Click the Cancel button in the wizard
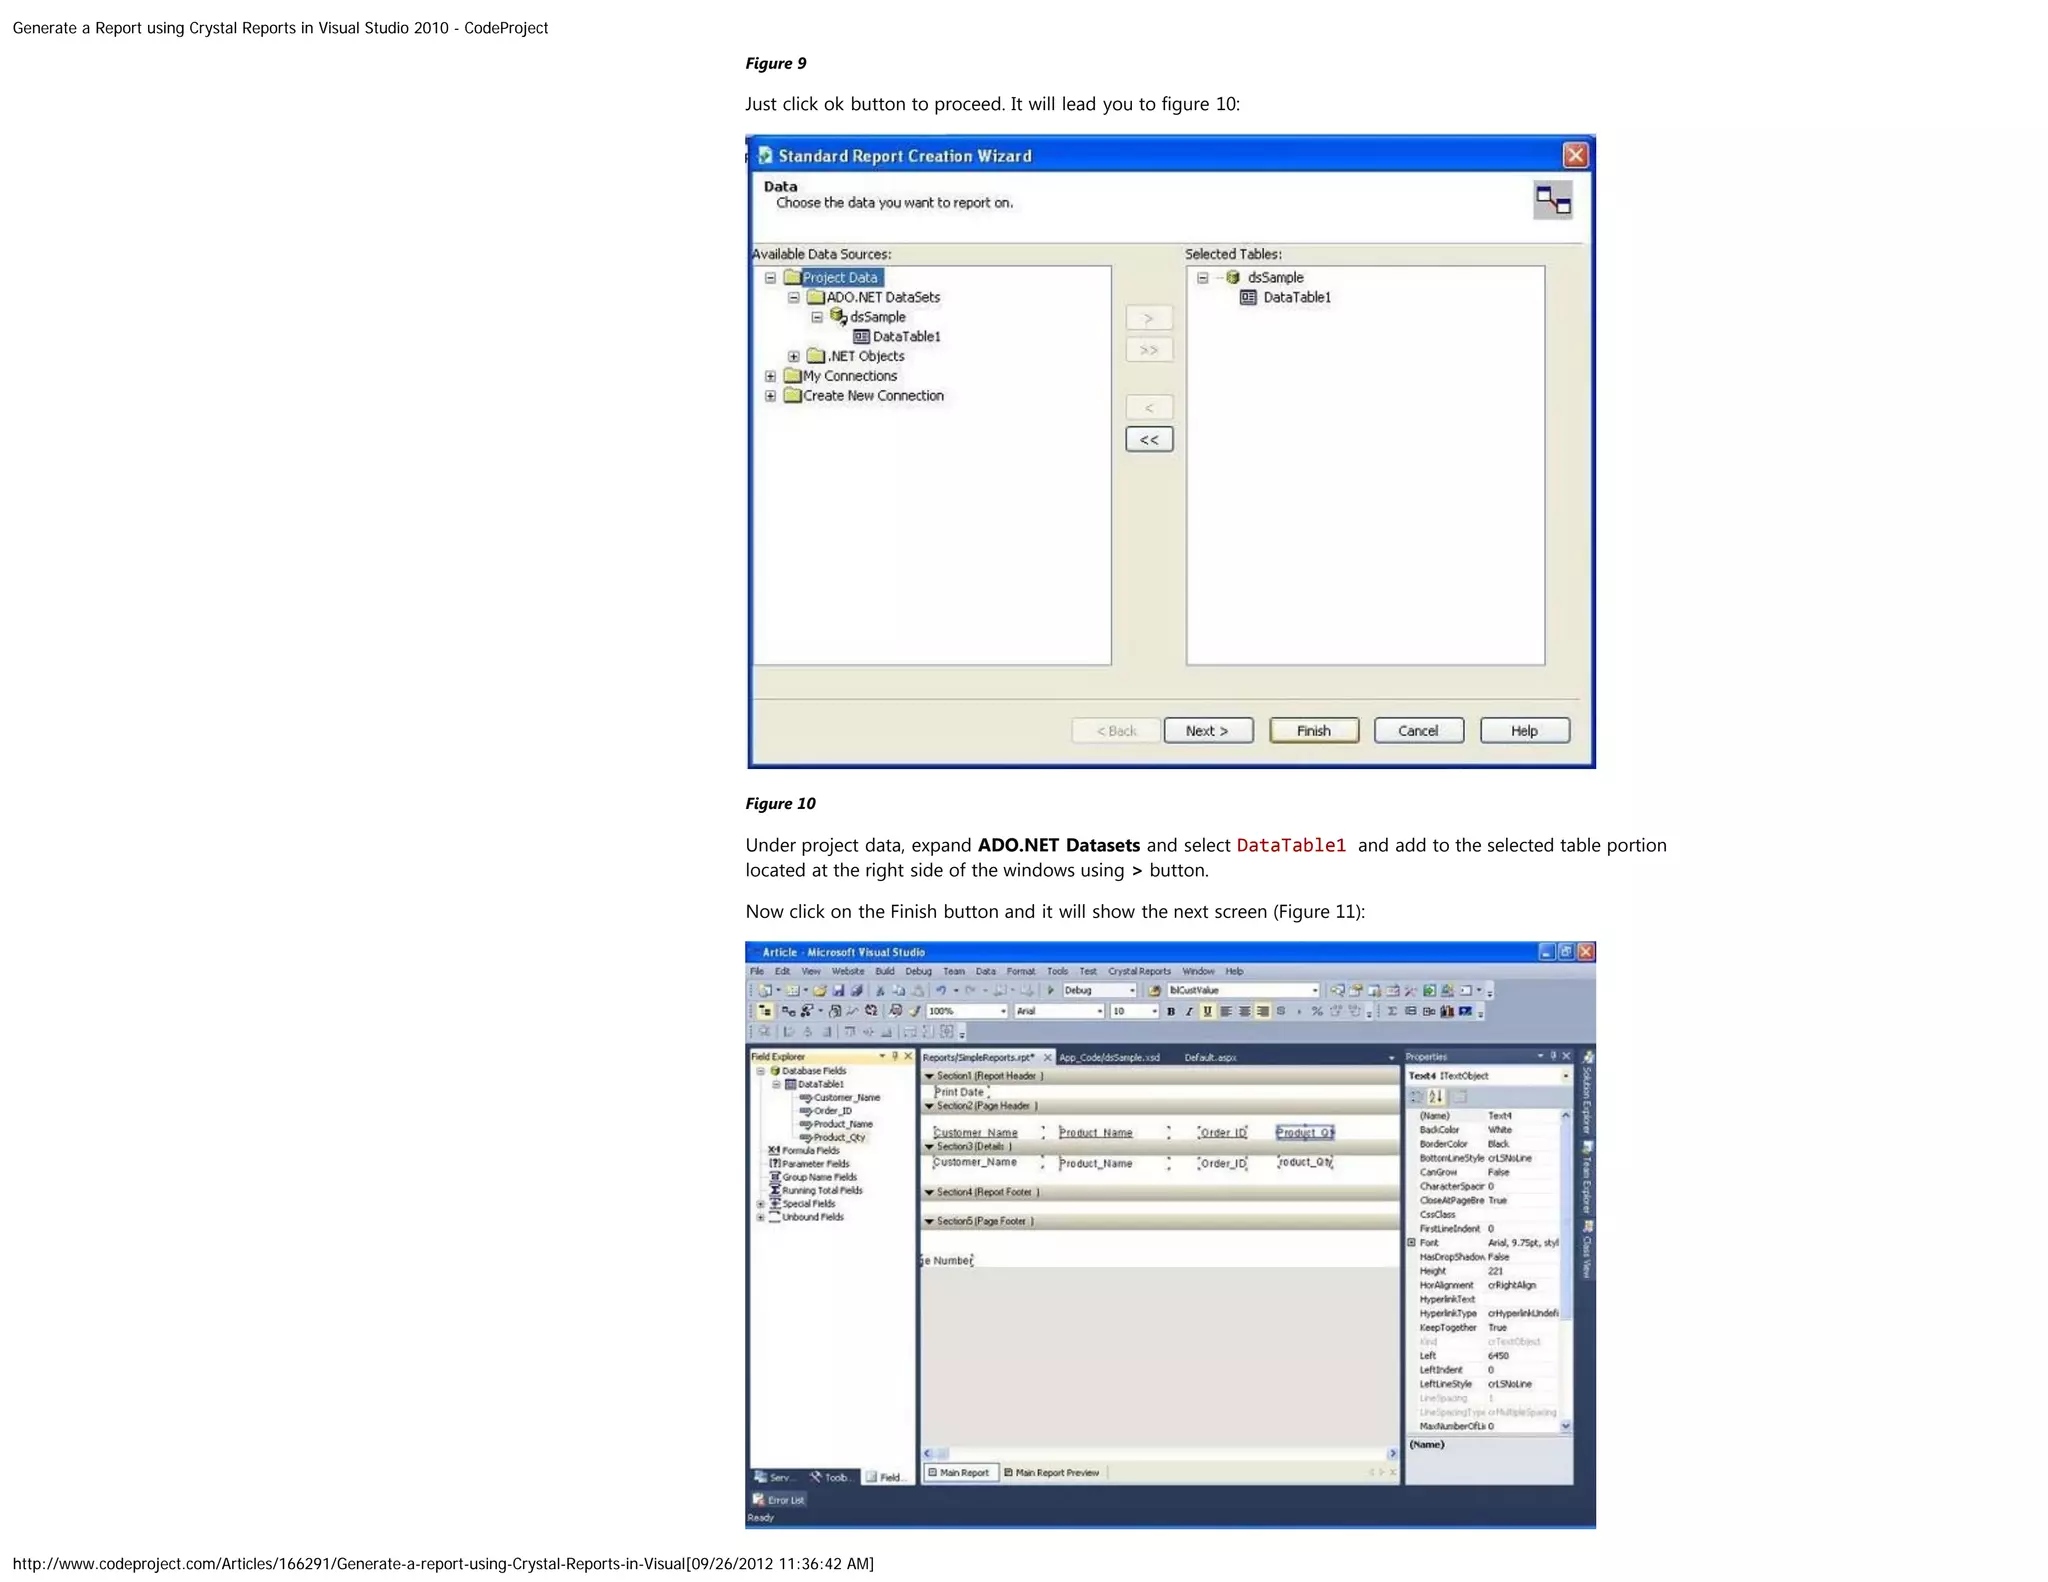 point(1418,731)
